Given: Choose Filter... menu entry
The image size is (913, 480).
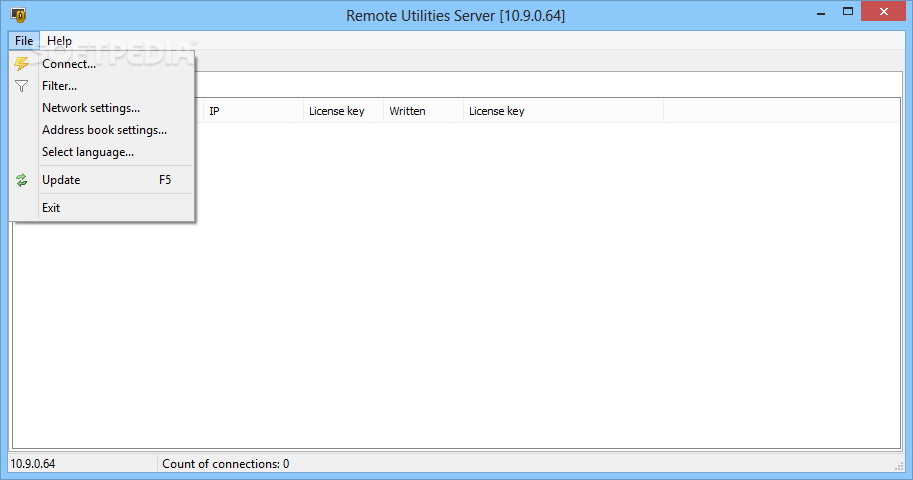Looking at the screenshot, I should tap(102, 86).
